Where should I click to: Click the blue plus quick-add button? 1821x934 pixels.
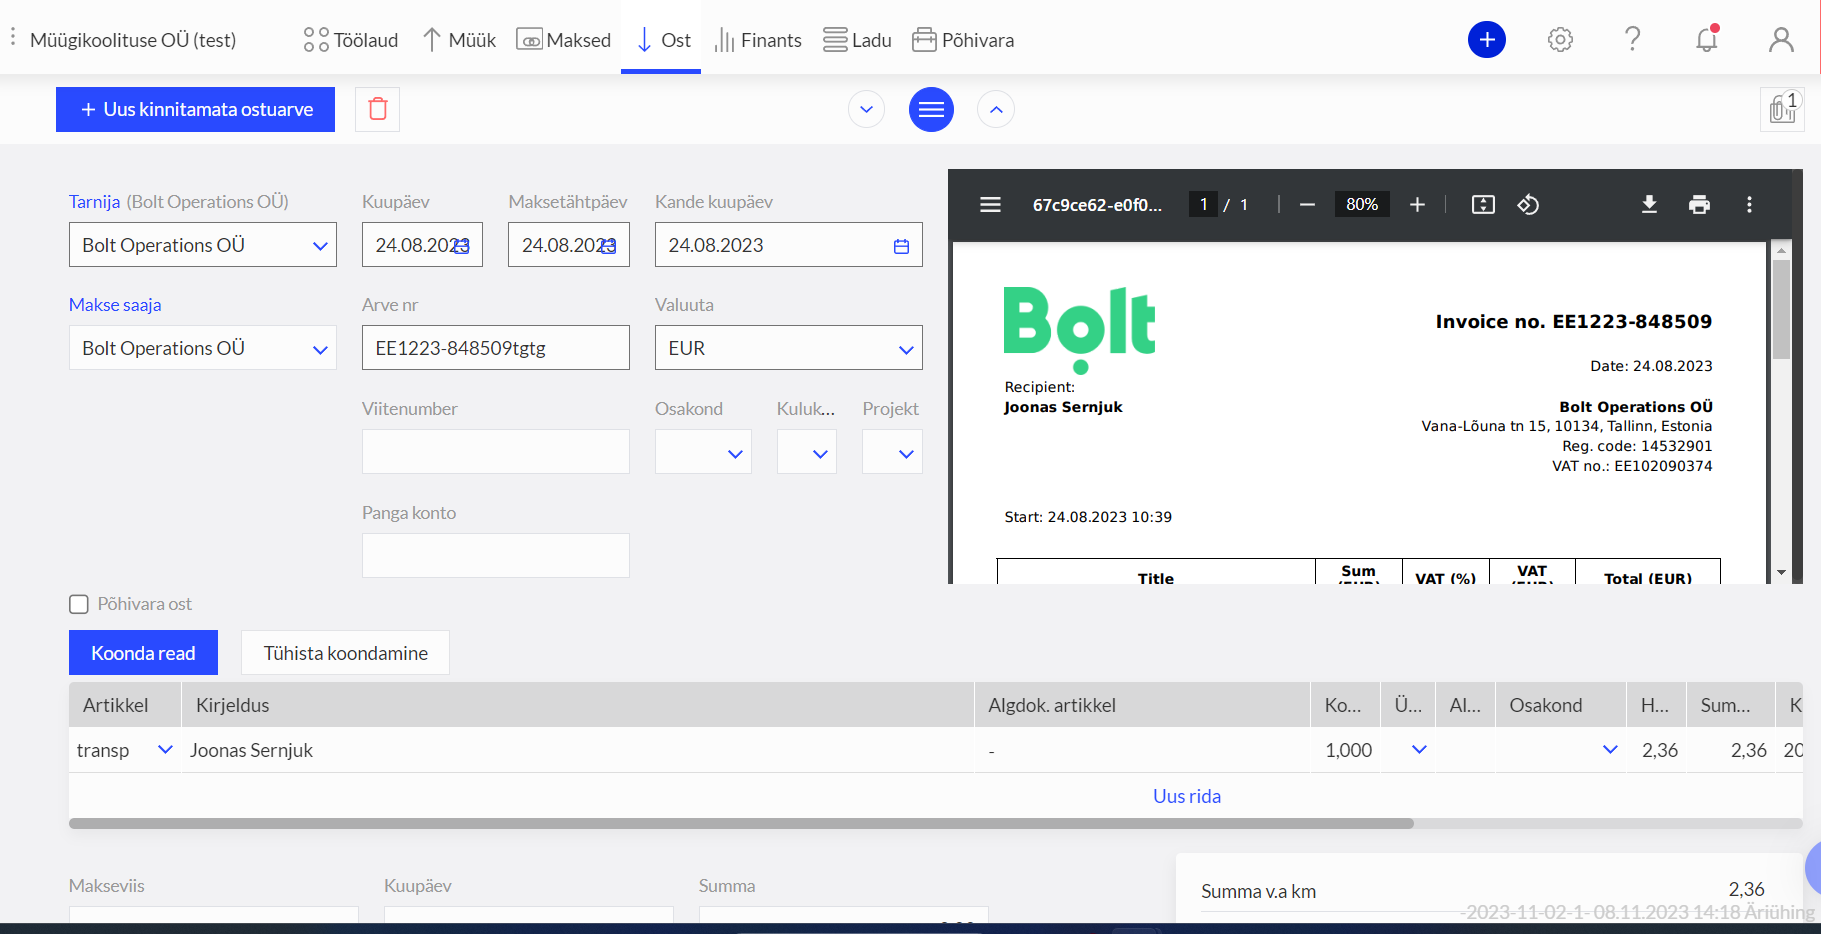[x=1487, y=39]
